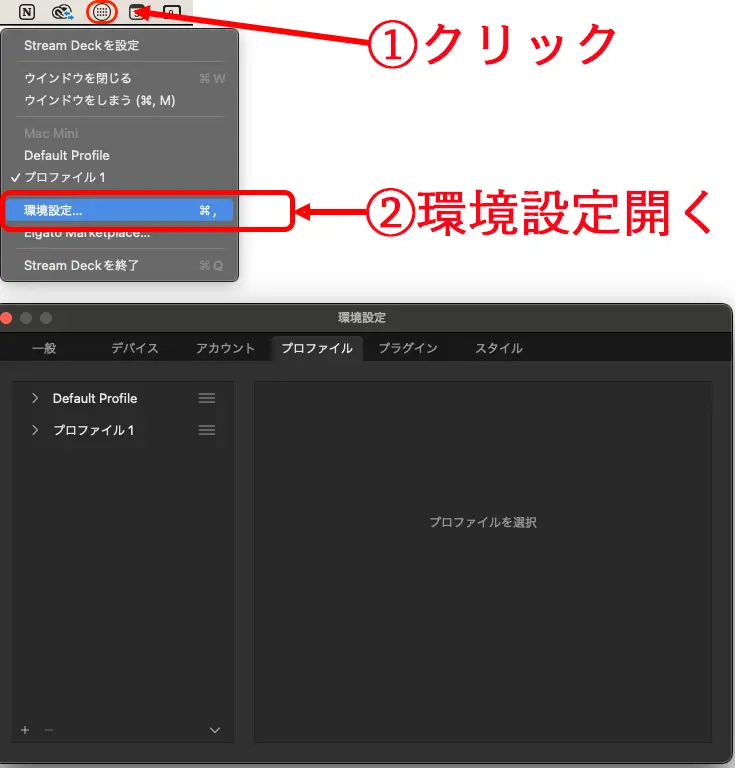Switch to the スタイル tab
The width and height of the screenshot is (735, 768).
499,348
